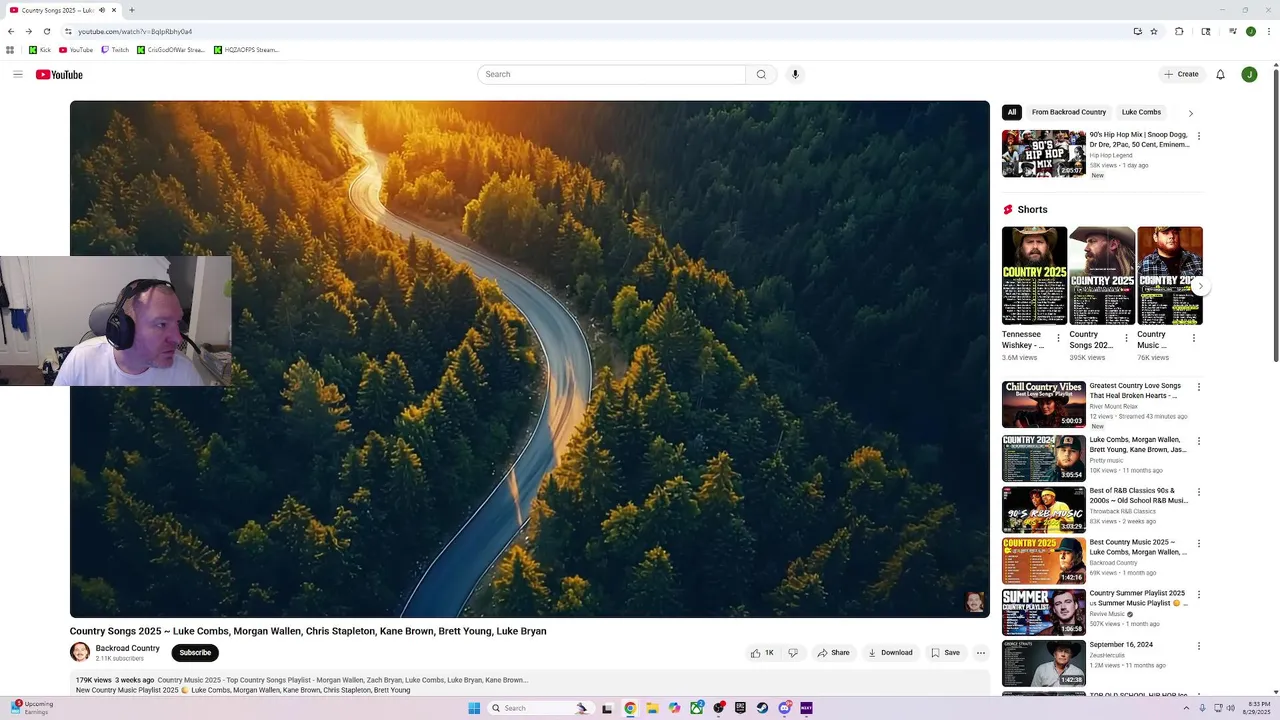This screenshot has height=720, width=1280.
Task: Open options for Greatest Country Love Songs video
Action: click(1199, 387)
